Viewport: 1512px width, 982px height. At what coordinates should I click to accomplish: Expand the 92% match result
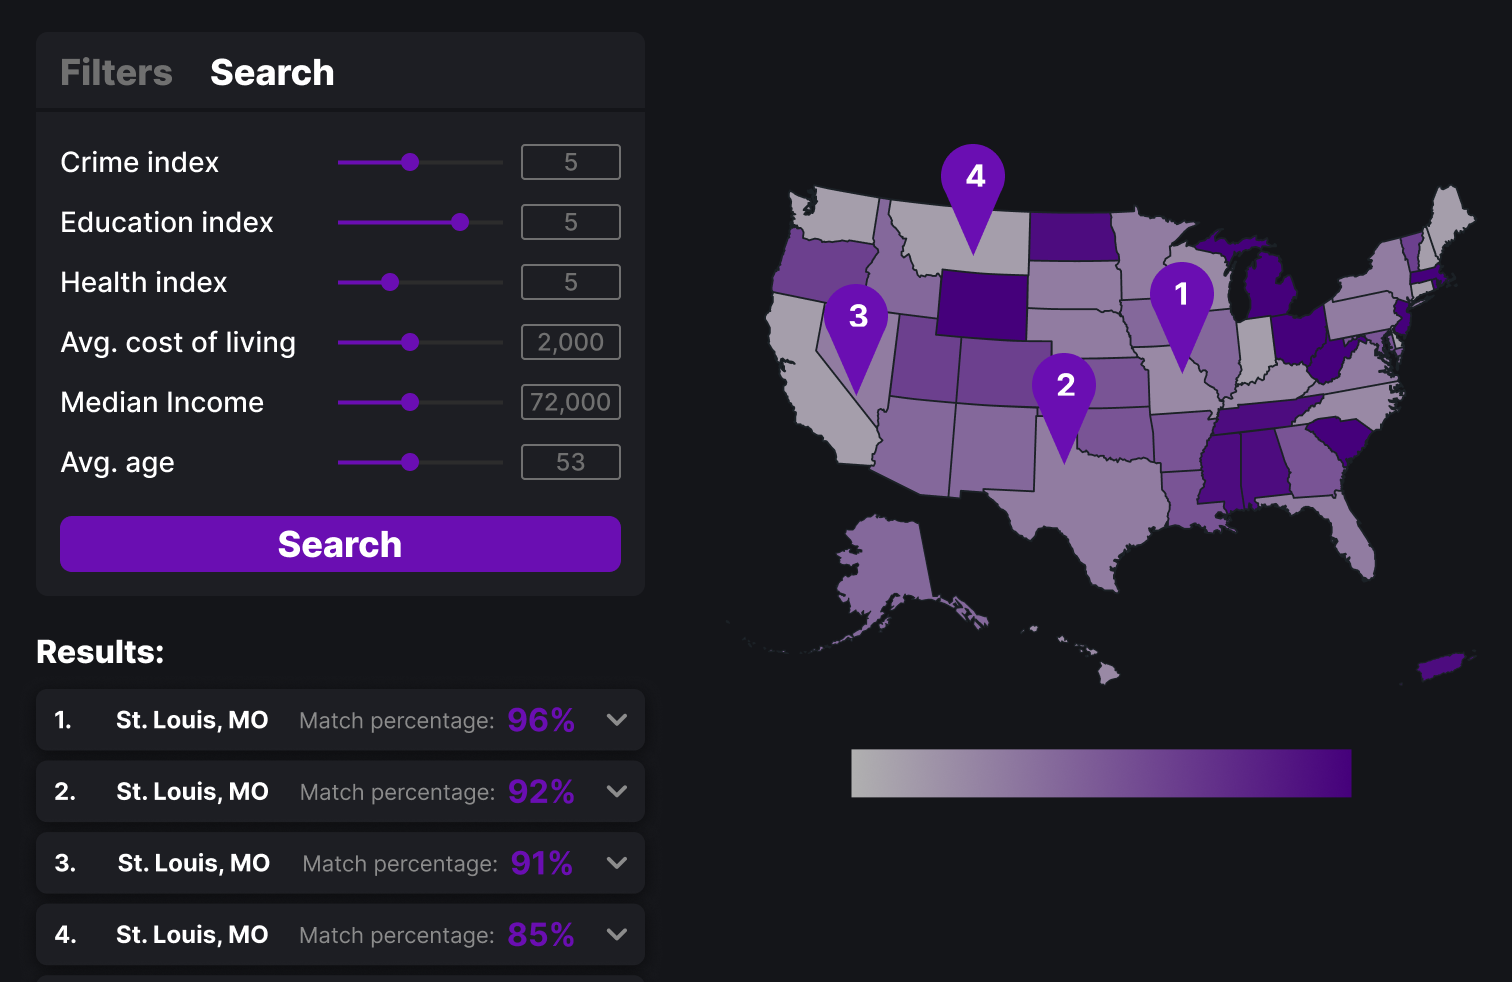617,792
